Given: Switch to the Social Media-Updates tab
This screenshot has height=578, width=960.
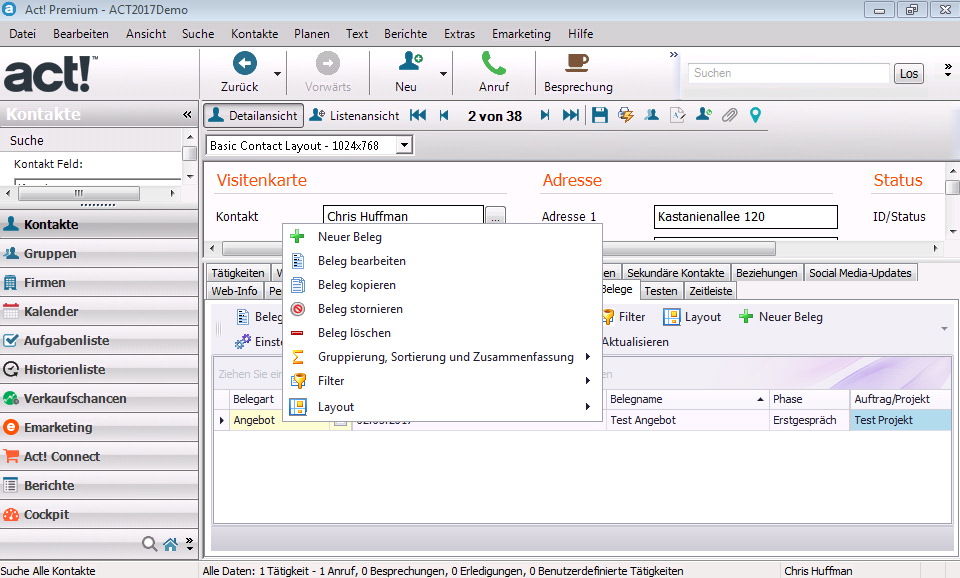Looking at the screenshot, I should (860, 272).
